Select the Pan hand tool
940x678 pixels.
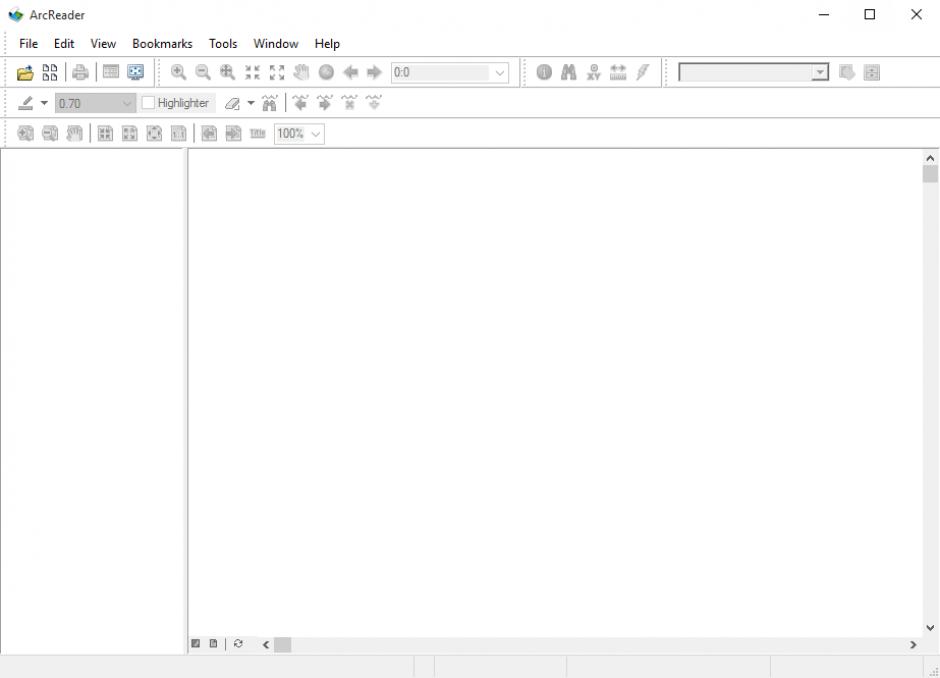pyautogui.click(x=301, y=72)
